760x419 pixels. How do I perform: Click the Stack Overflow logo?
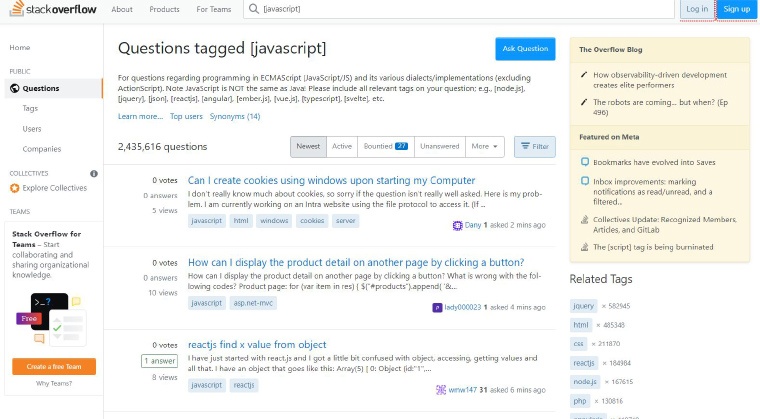[x=53, y=9]
